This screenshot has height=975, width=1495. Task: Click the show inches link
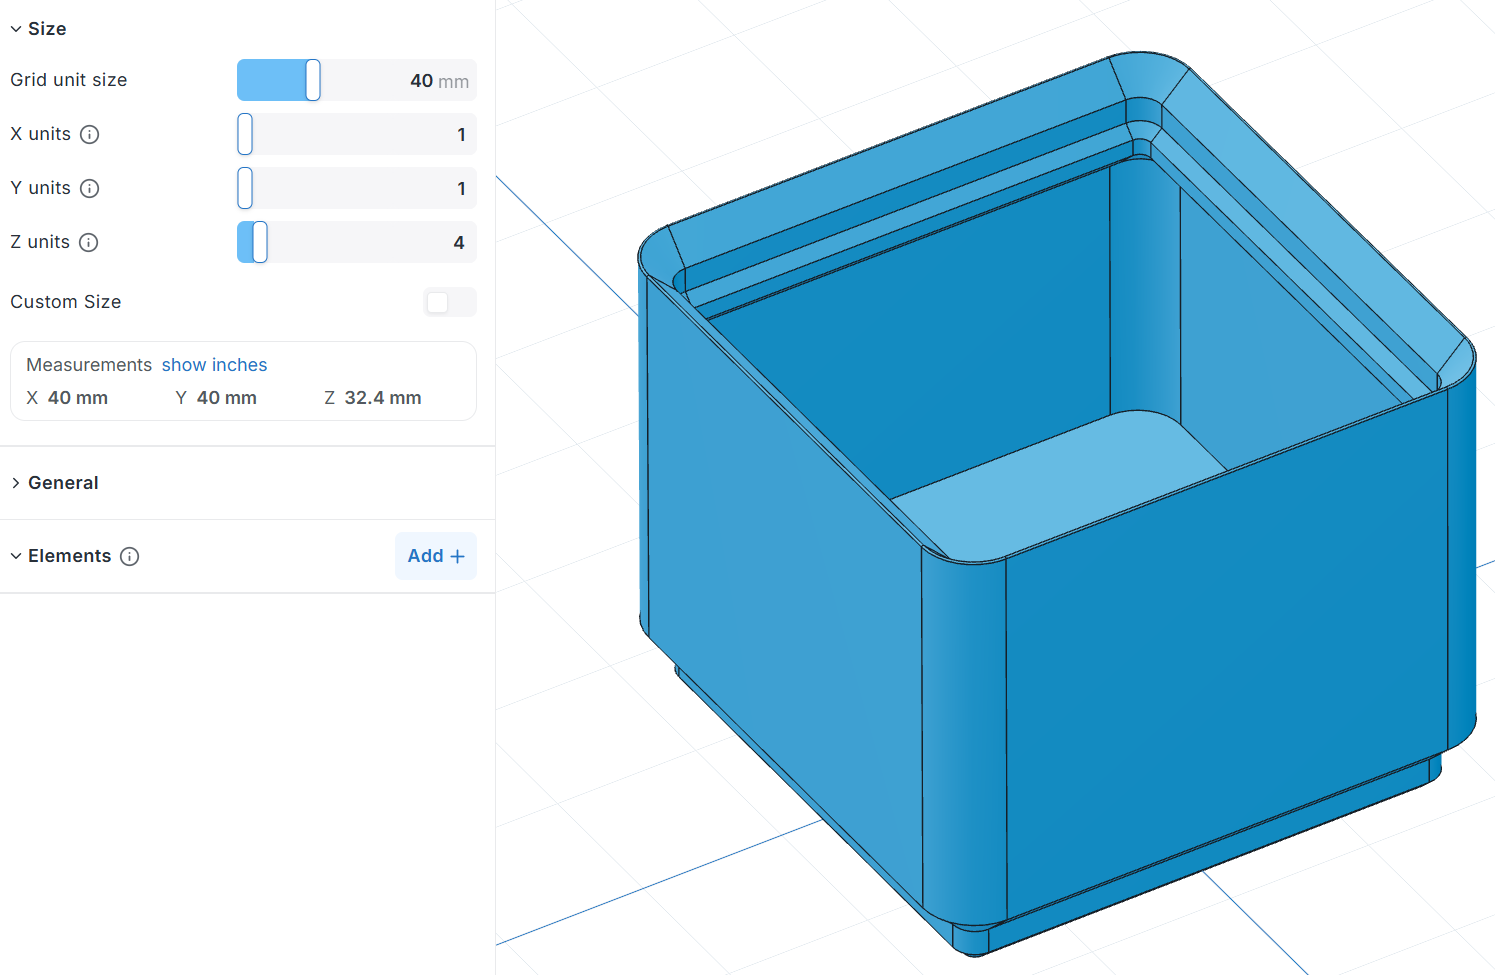(215, 365)
